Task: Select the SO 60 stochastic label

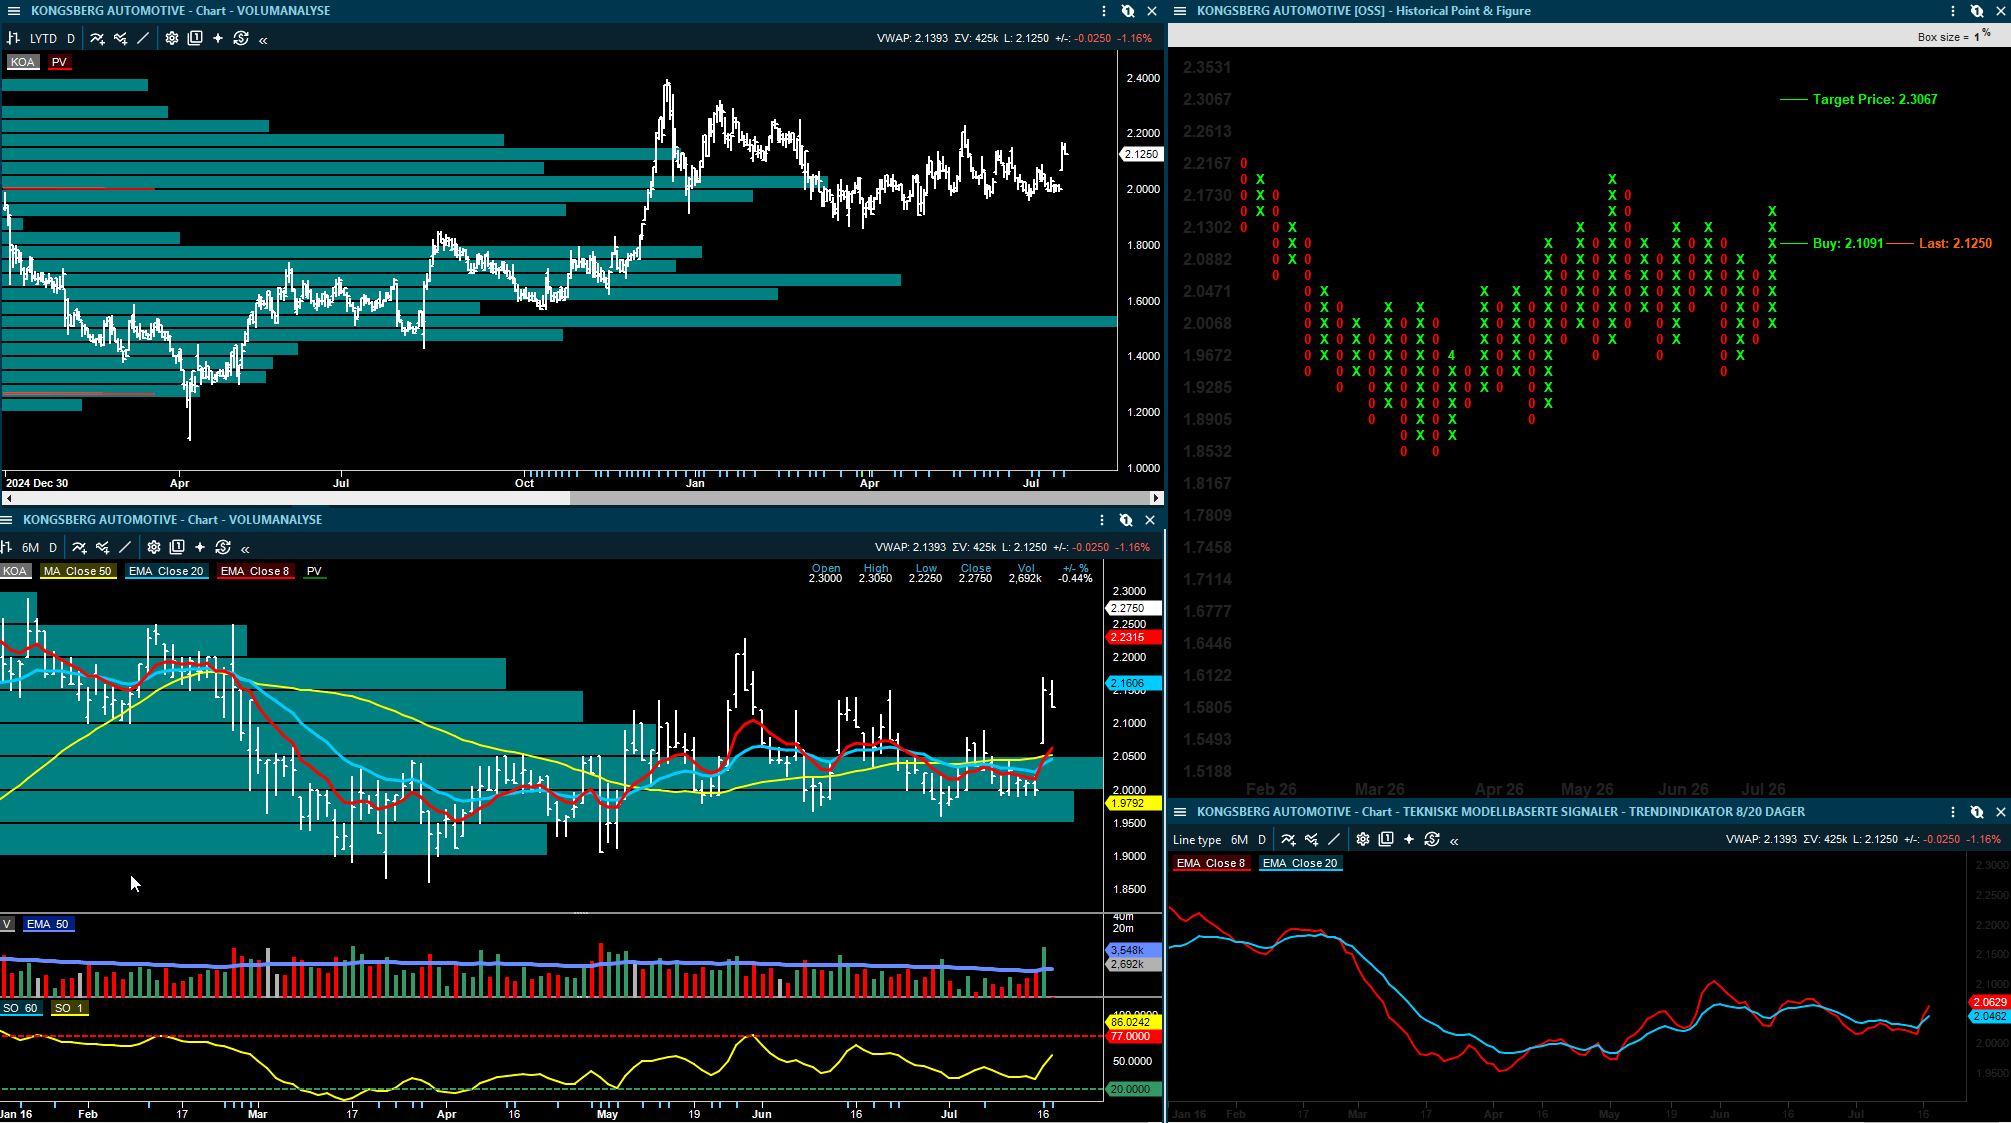Action: click(x=20, y=1008)
